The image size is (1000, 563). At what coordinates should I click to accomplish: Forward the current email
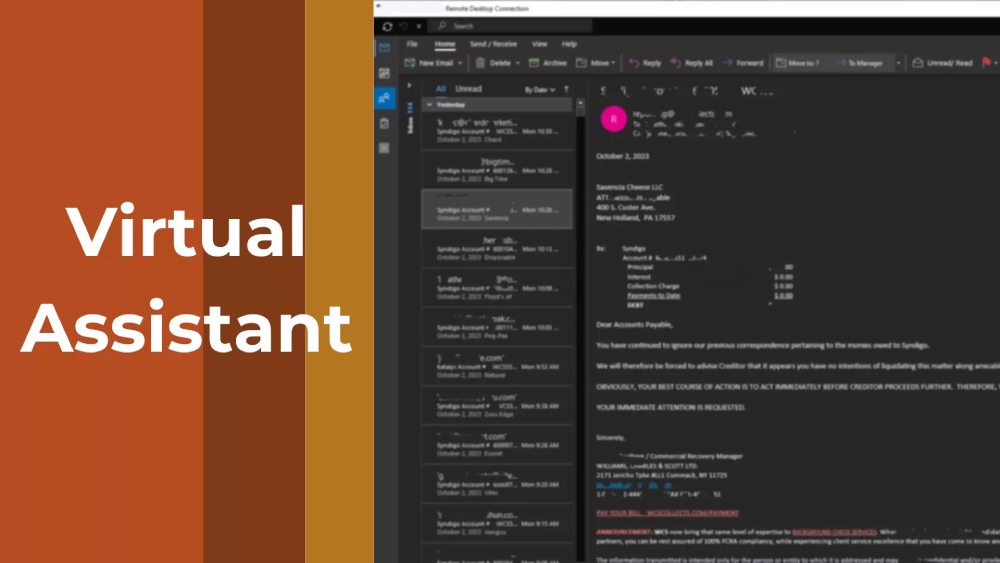(x=743, y=63)
